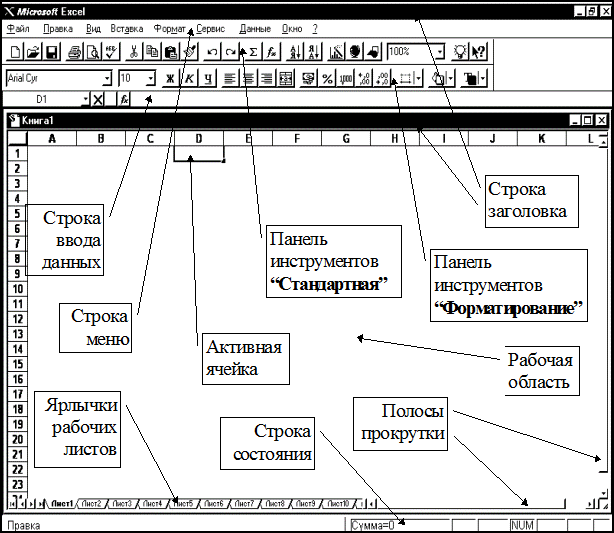Image resolution: width=614 pixels, height=533 pixels.
Task: Open a file with the Open folder icon
Action: coord(33,52)
